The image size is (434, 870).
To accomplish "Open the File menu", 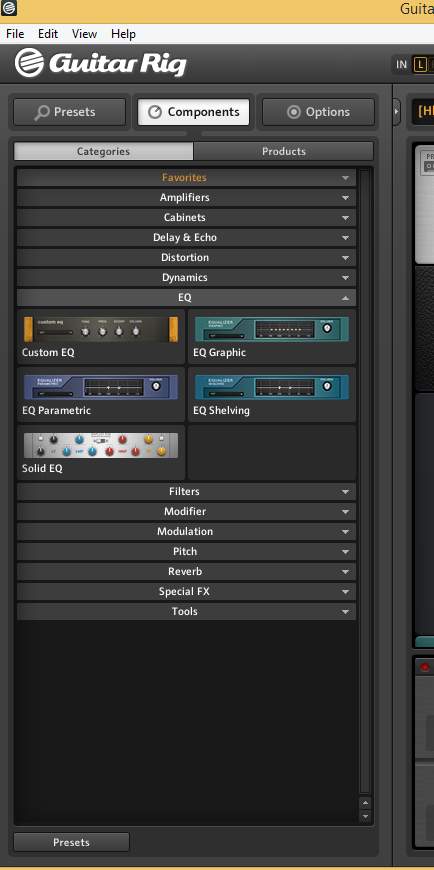I will [x=15, y=34].
